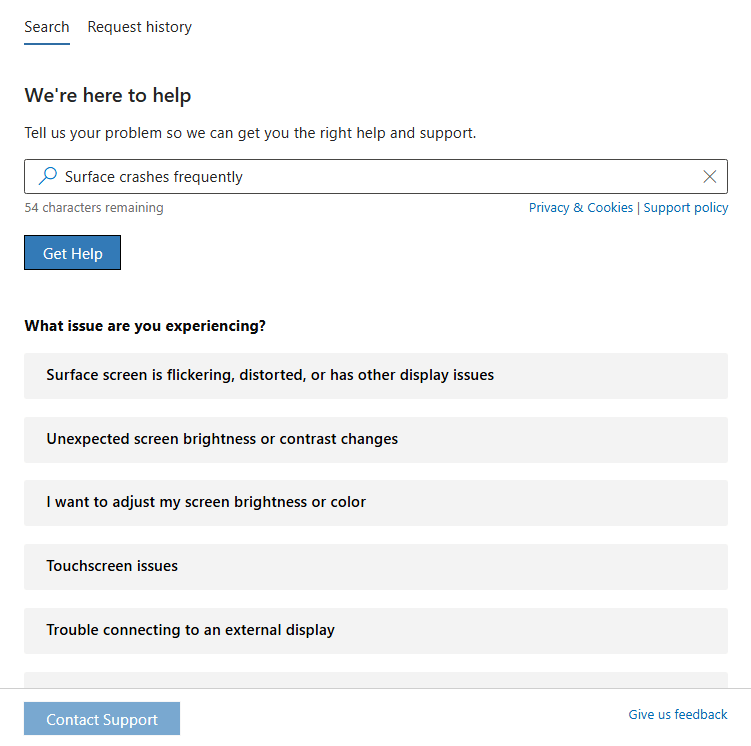Open the Privacy & Cookies link

click(580, 208)
